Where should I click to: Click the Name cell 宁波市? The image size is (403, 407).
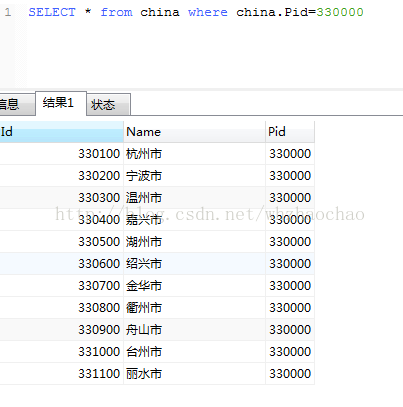point(194,176)
